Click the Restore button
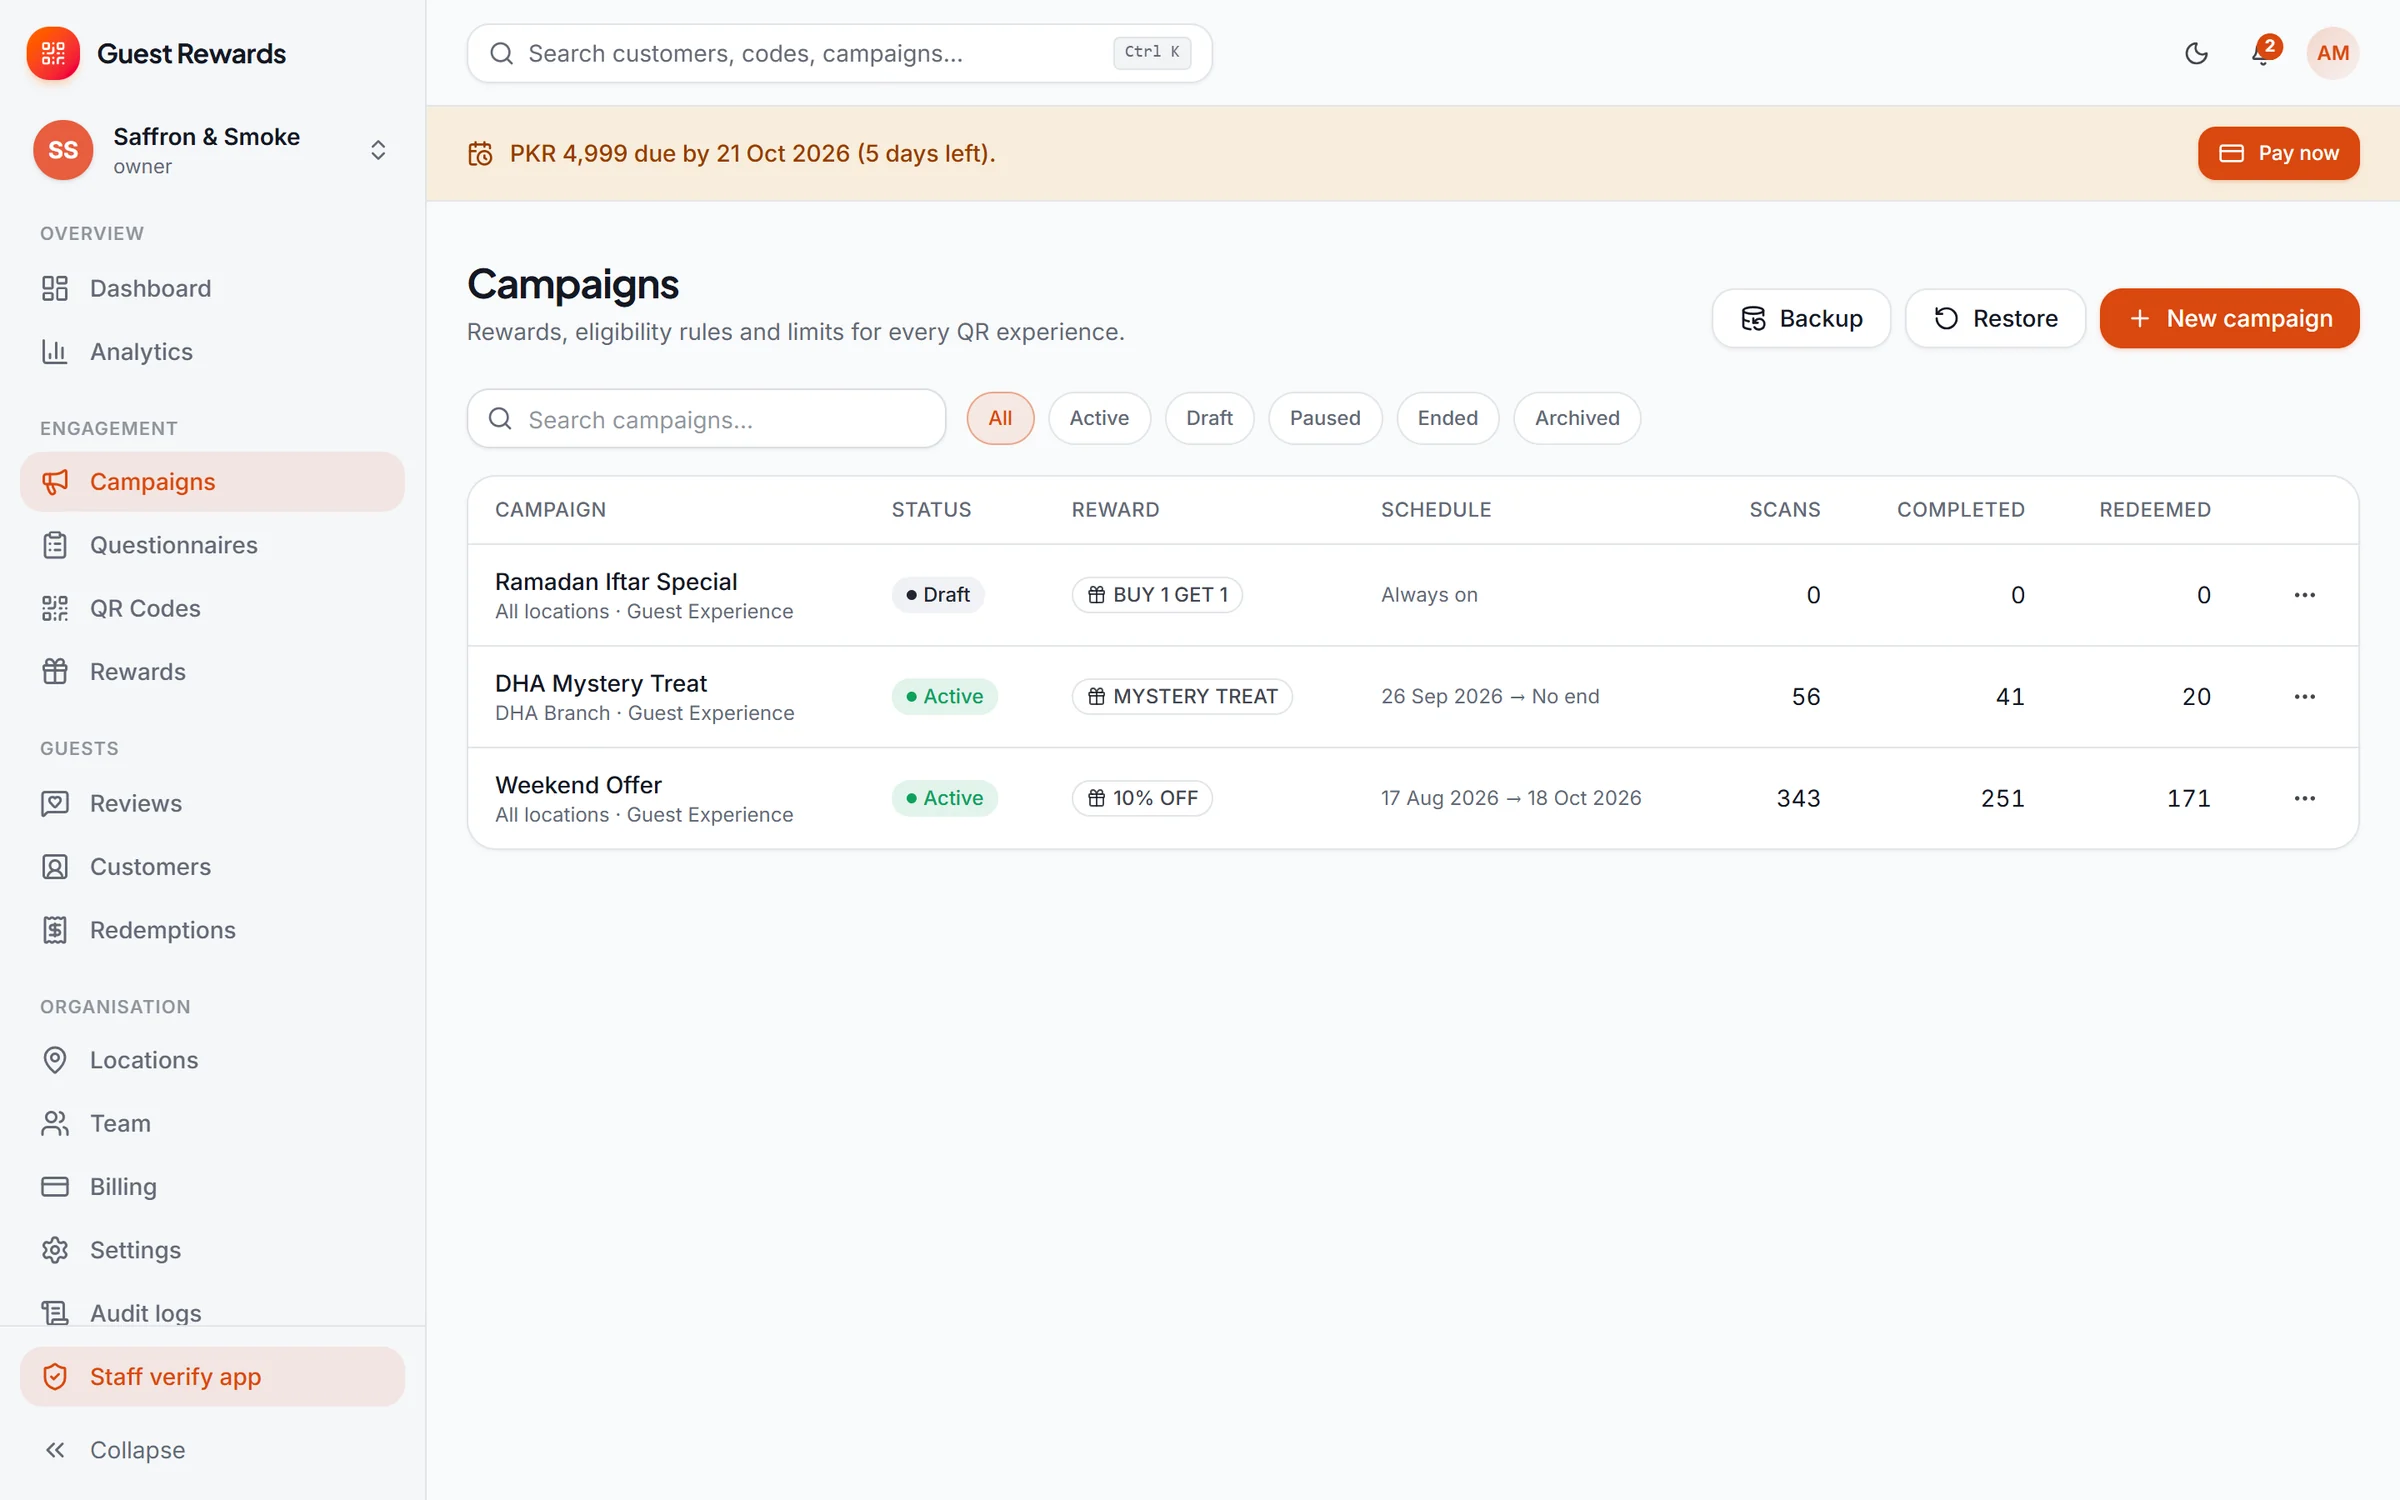The image size is (2400, 1500). 1995,318
